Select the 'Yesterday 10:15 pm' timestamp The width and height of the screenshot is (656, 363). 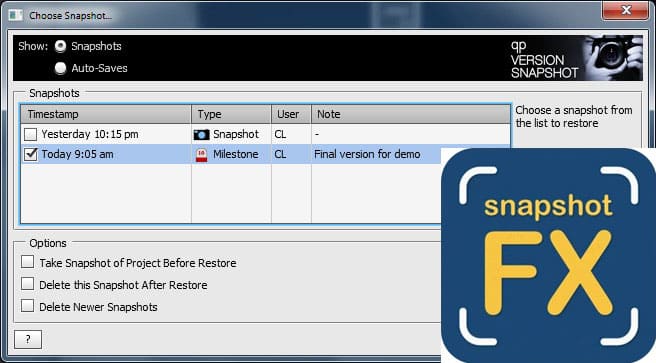click(x=90, y=134)
